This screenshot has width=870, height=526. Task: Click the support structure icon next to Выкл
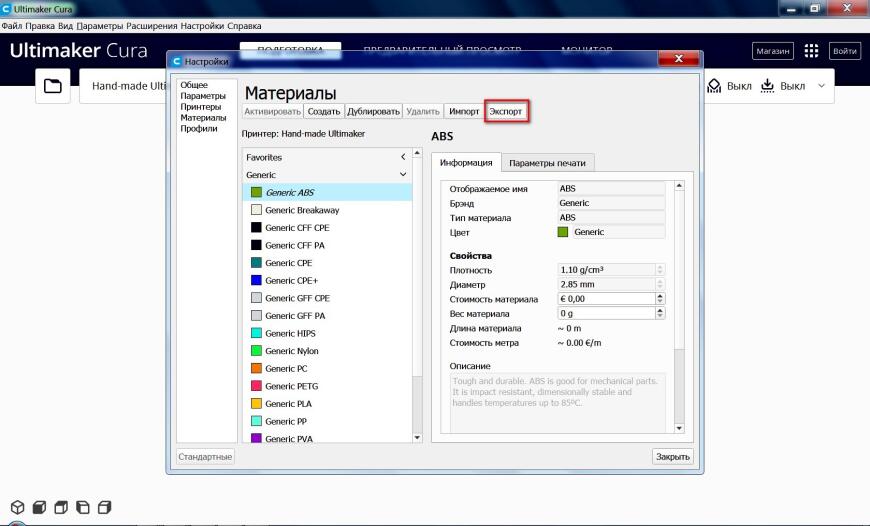point(715,86)
